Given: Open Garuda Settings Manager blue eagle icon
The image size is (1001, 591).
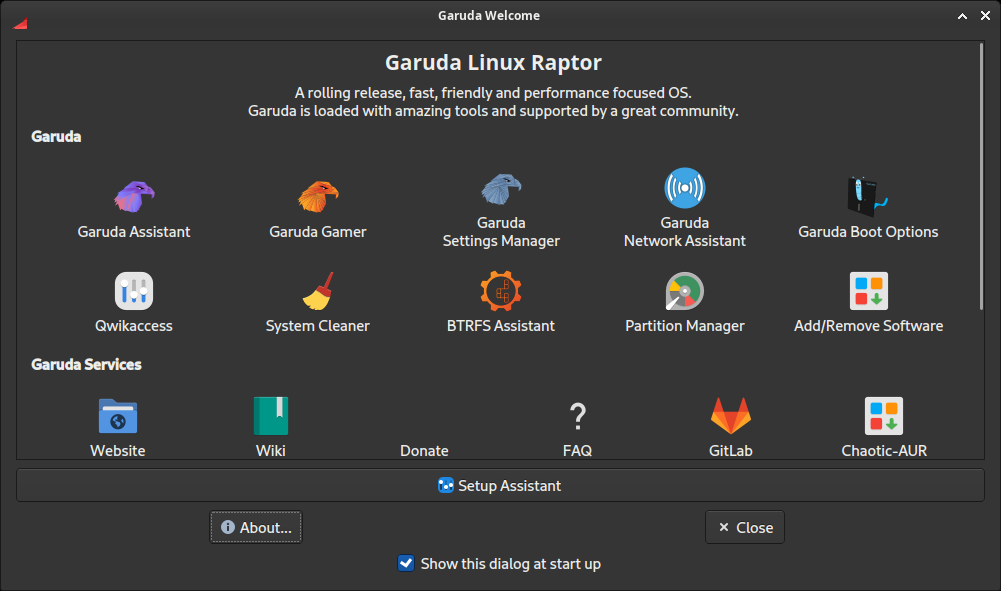Looking at the screenshot, I should click(501, 188).
